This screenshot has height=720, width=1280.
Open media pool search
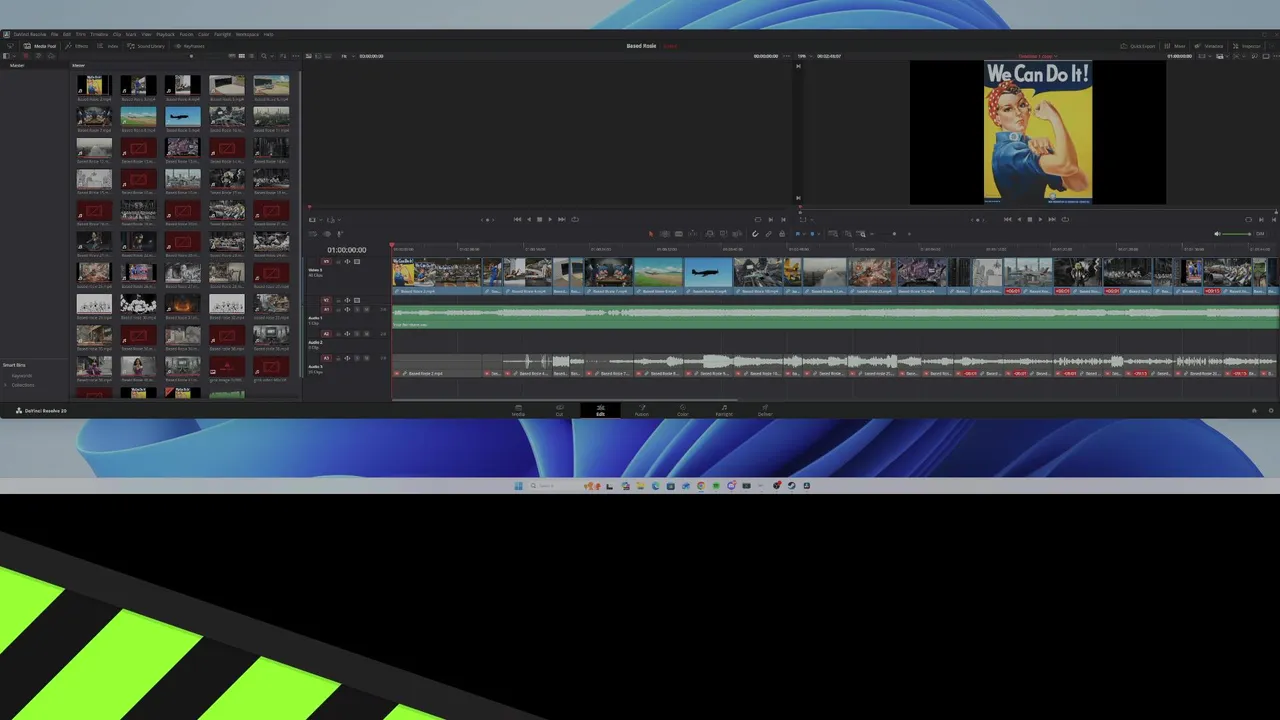(264, 56)
